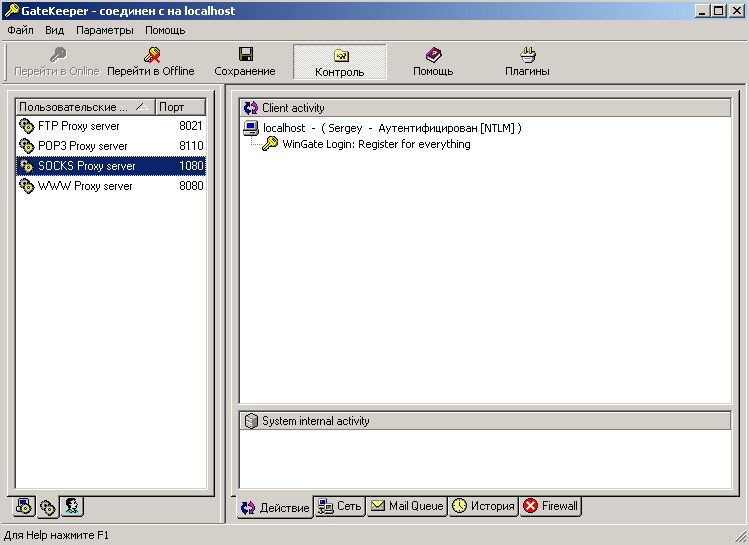Image resolution: width=749 pixels, height=545 pixels.
Task: Click port value 8021
Action: pyautogui.click(x=191, y=126)
